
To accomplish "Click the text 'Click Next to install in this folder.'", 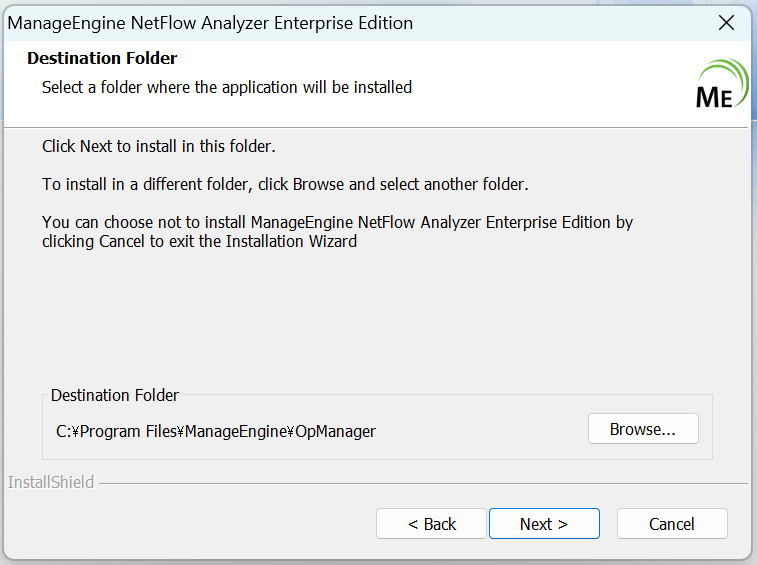I will click(159, 146).
